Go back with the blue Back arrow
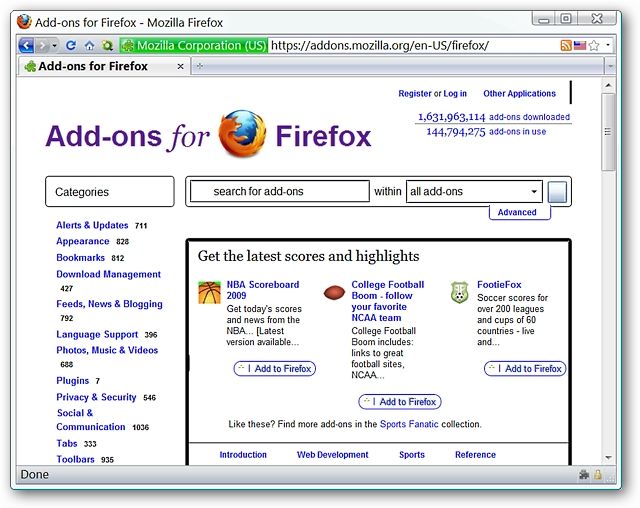Screen dimensions: 640x508 coord(26,45)
